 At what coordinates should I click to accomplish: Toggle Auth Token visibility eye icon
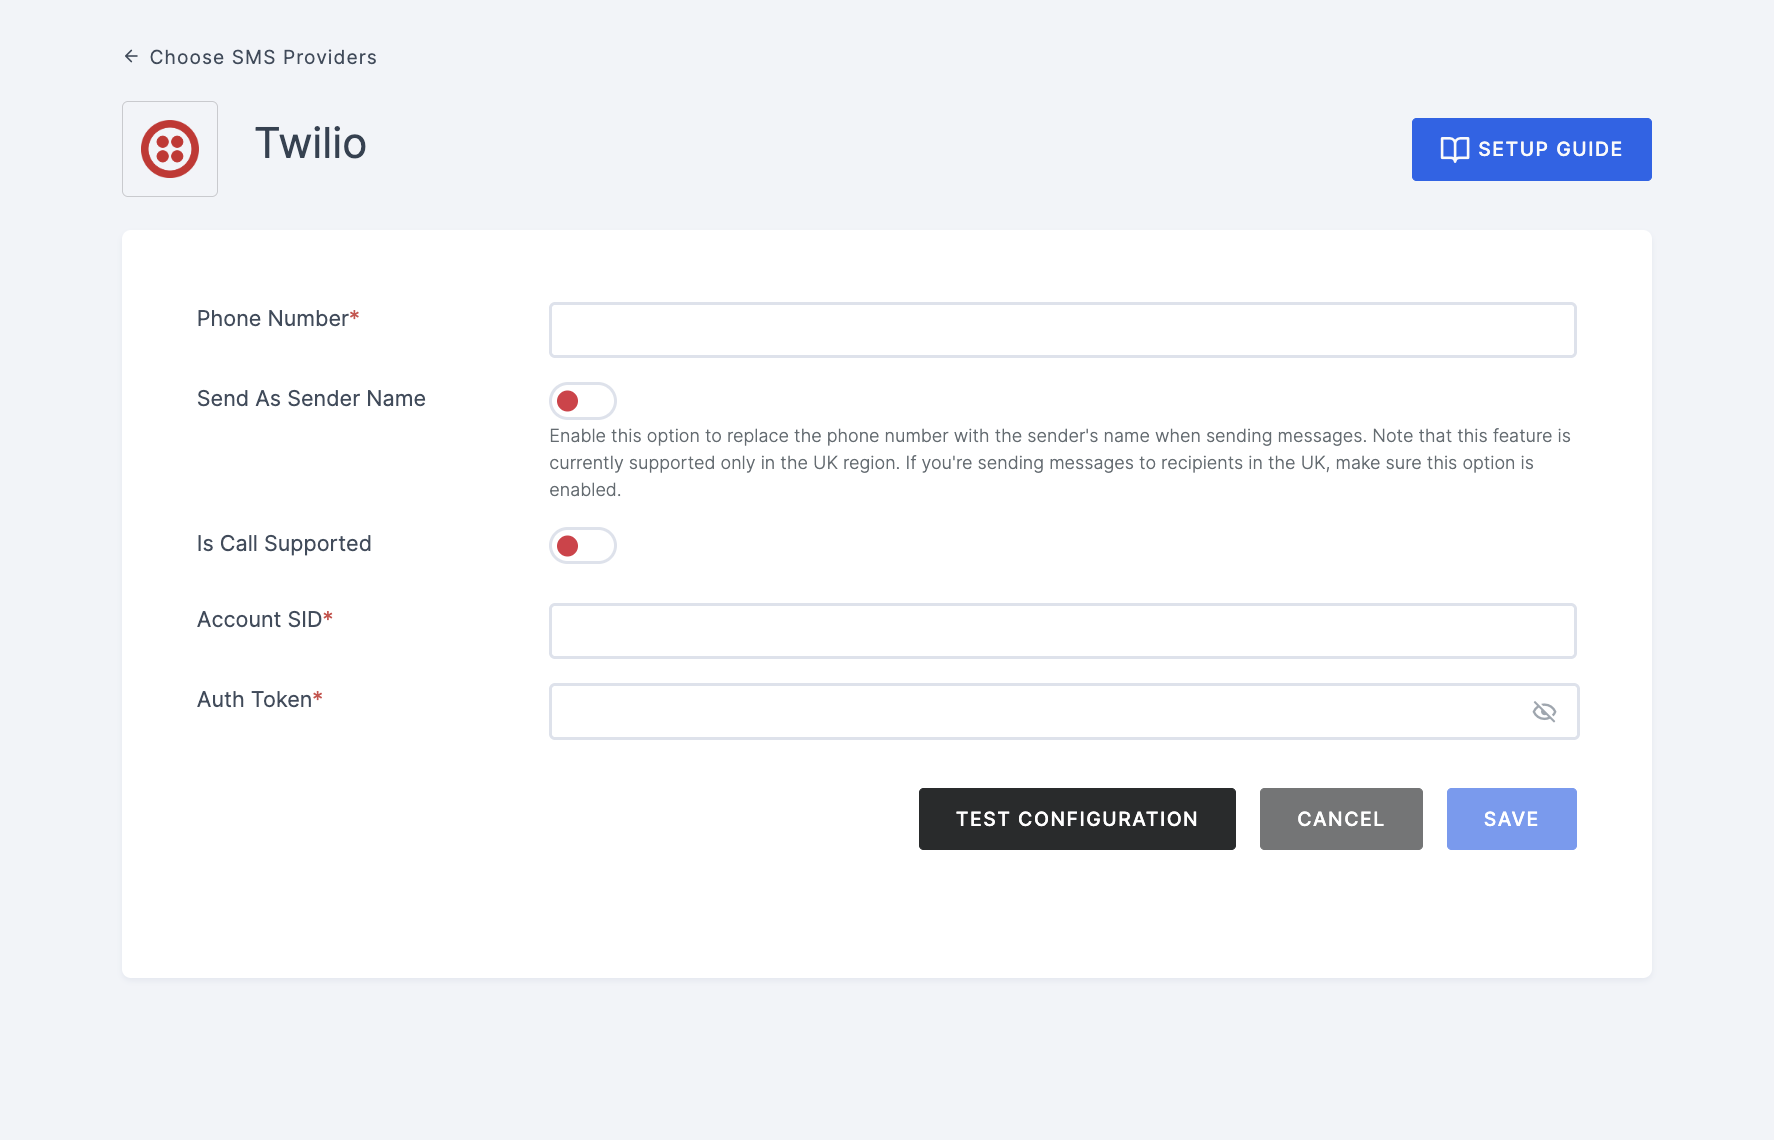(1544, 711)
